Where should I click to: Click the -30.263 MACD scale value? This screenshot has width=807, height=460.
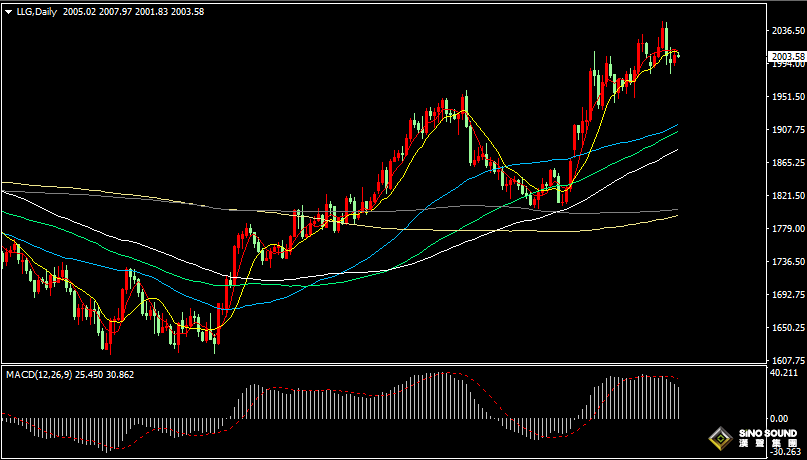[x=787, y=451]
